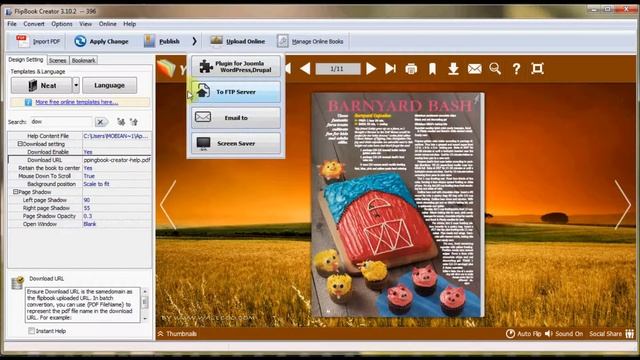Open the Online menu
This screenshot has height=360, width=640.
(x=107, y=24)
